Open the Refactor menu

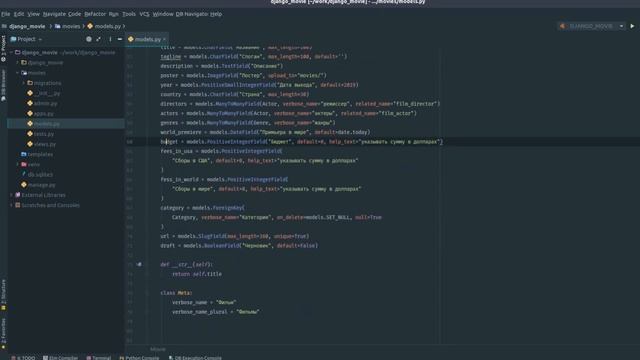tap(95, 14)
